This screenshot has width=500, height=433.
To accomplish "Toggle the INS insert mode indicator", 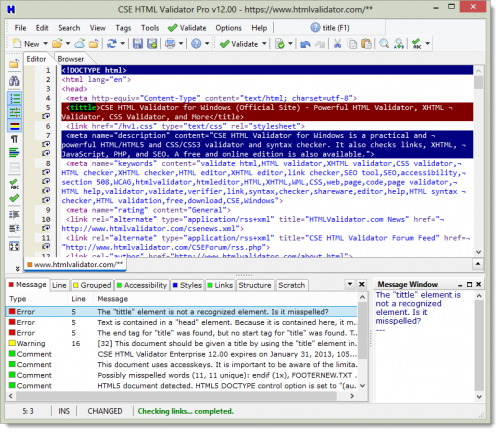I will (x=64, y=411).
